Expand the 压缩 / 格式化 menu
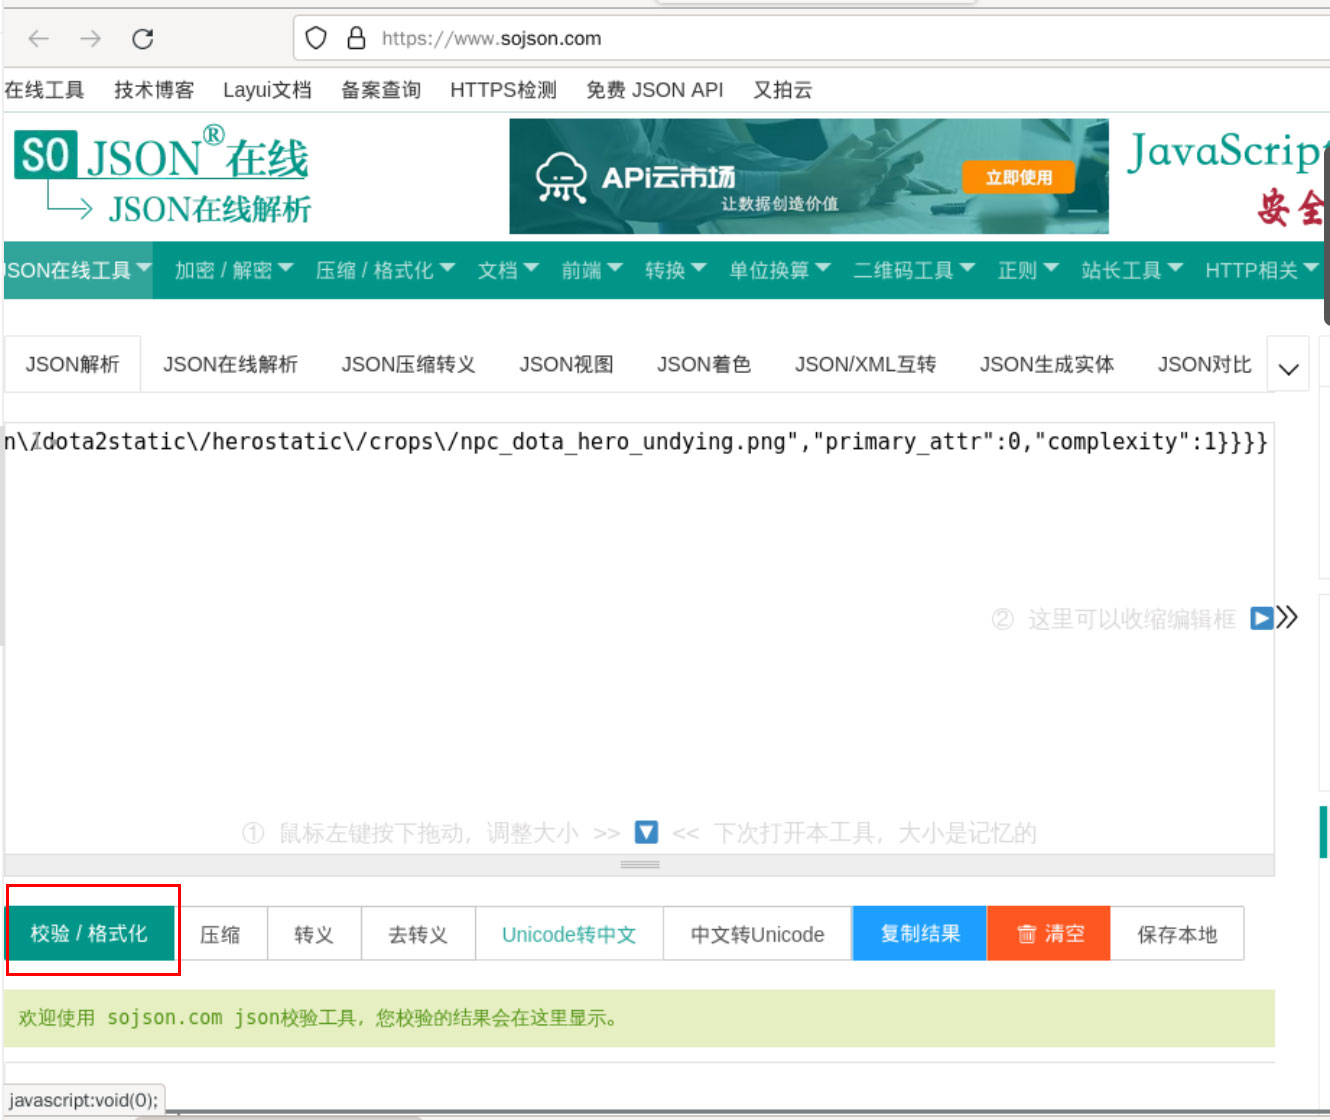1330x1120 pixels. click(x=385, y=270)
